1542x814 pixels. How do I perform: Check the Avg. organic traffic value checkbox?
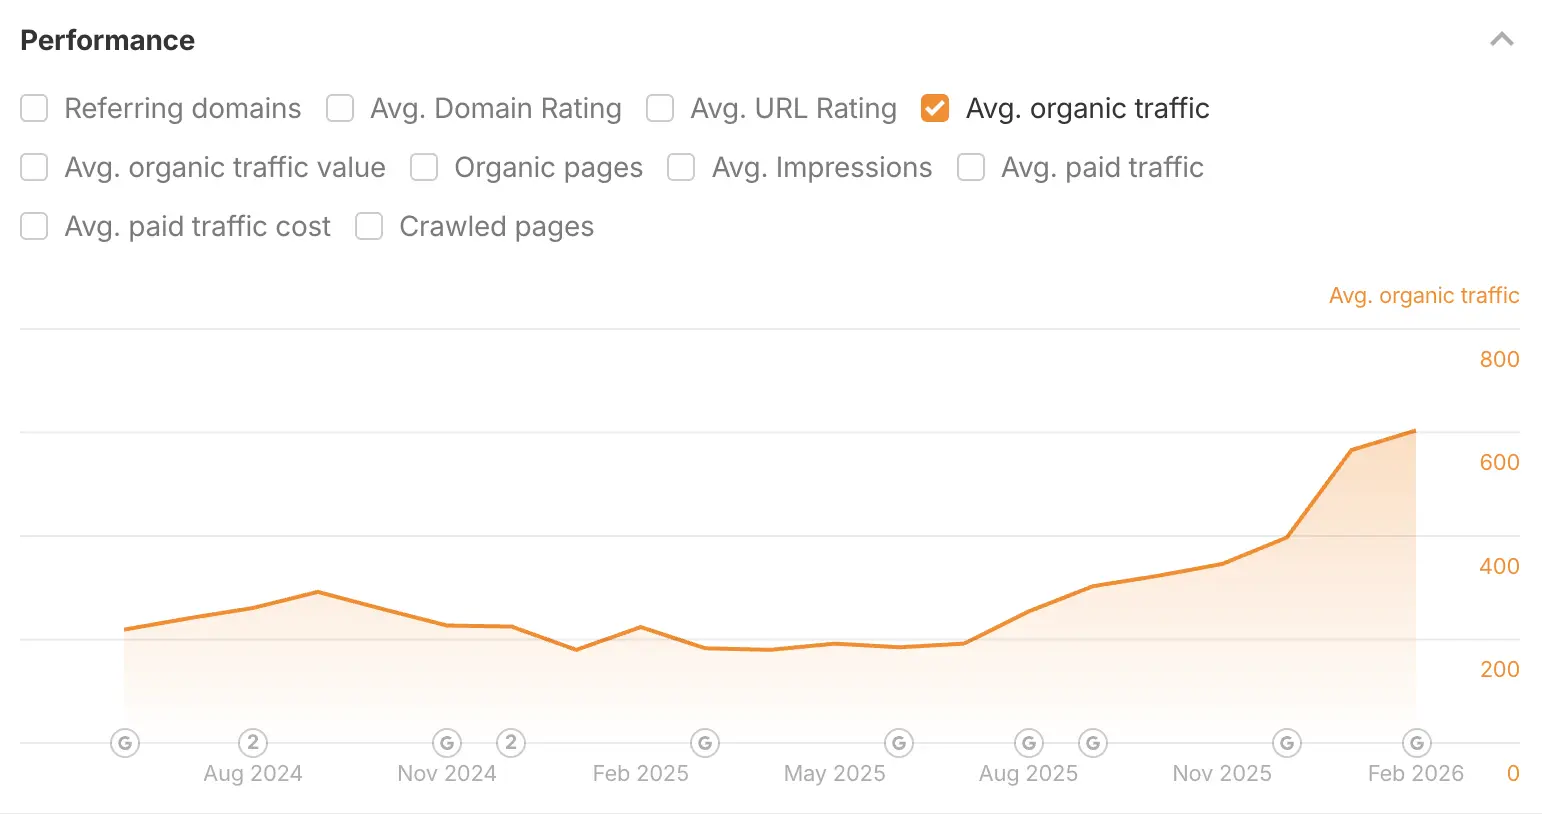[x=35, y=167]
